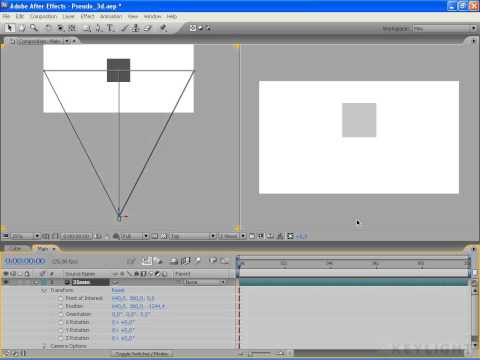480x360 pixels.
Task: Open the Full resolution dropdown
Action: [135, 236]
